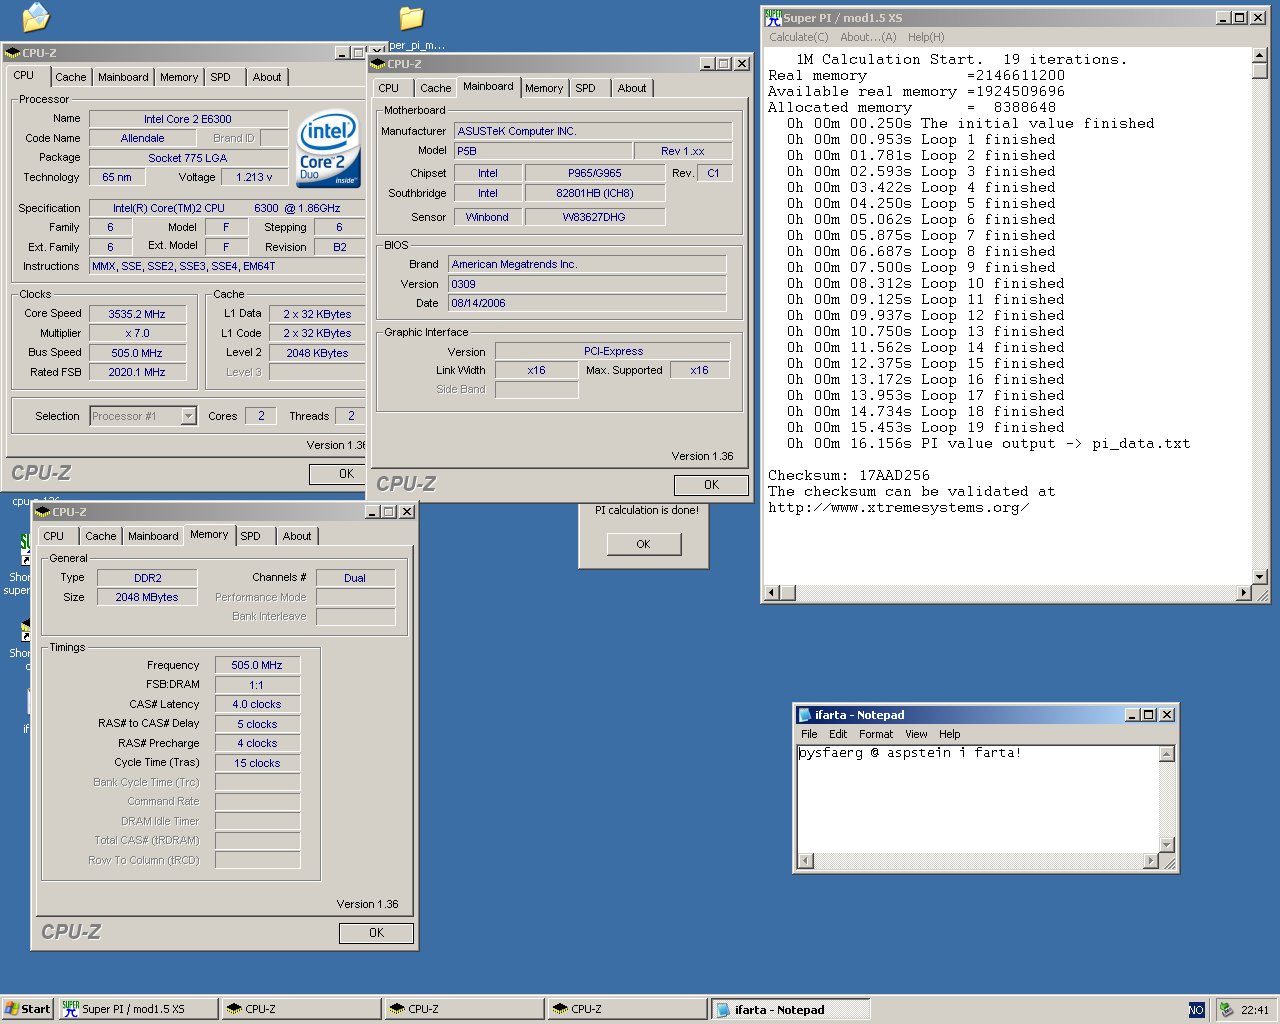
Task: Click the memory Frequency 505.0 MHz value
Action: coord(257,665)
